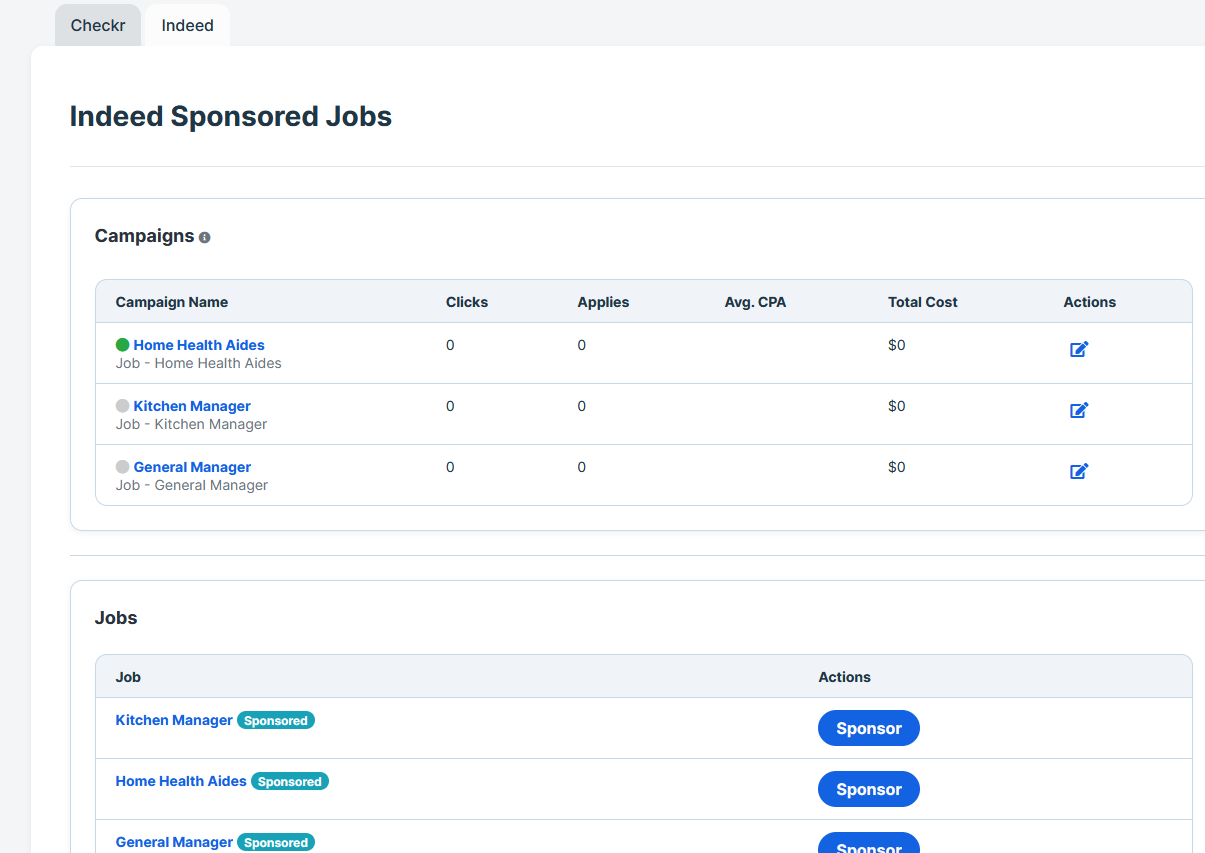
Task: Sponsor the General Manager job
Action: [x=869, y=843]
